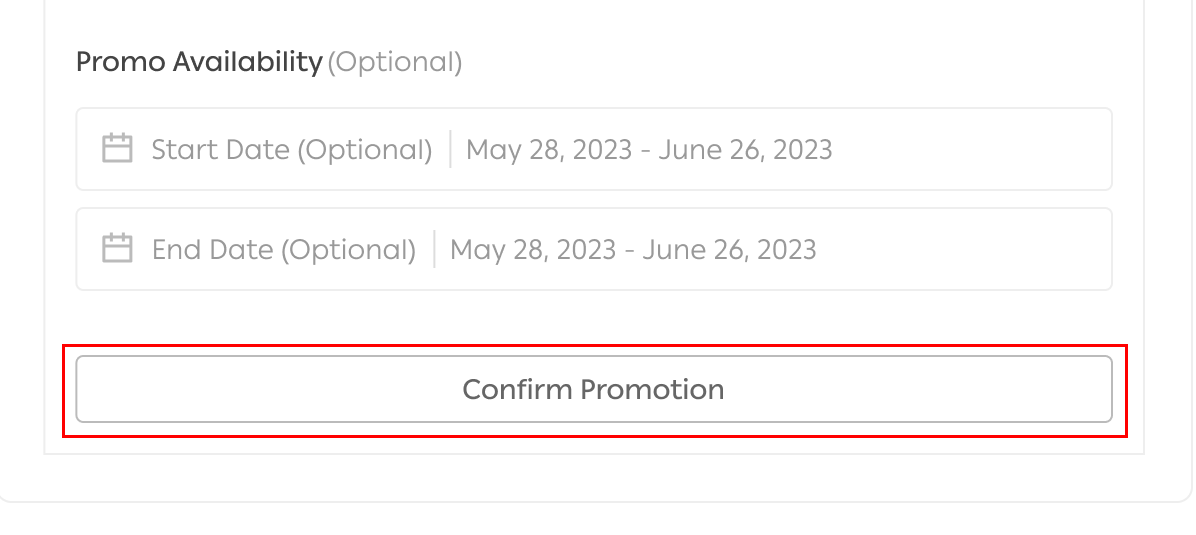Screen dimensions: 1196x535
Task: Click the date range placeholder in End Date row
Action: pos(633,249)
